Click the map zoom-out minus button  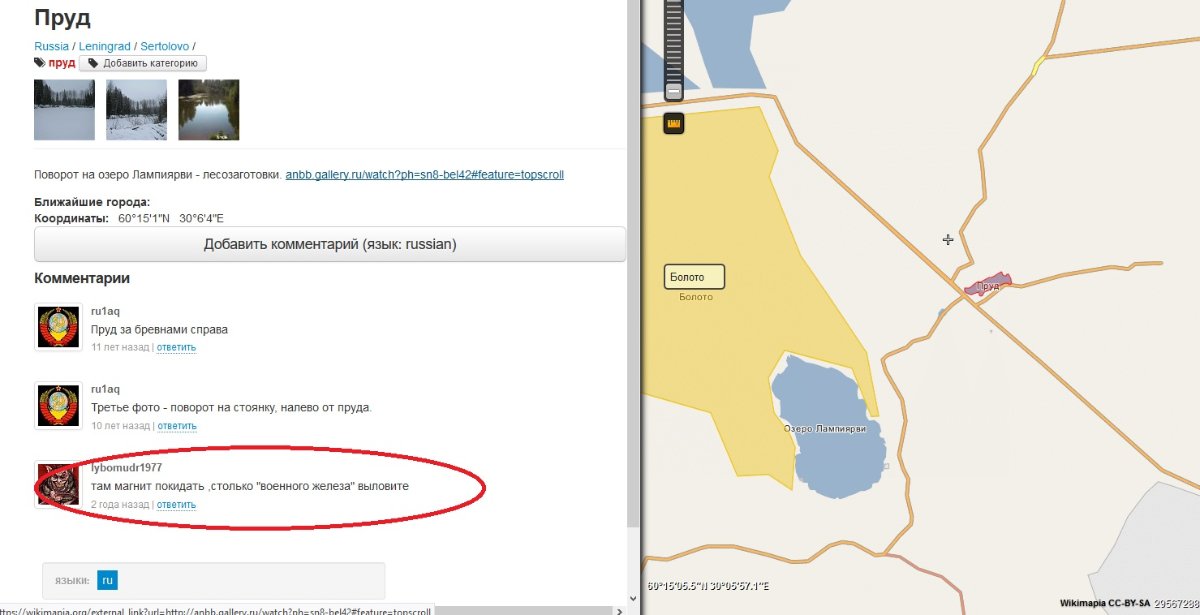pos(673,91)
